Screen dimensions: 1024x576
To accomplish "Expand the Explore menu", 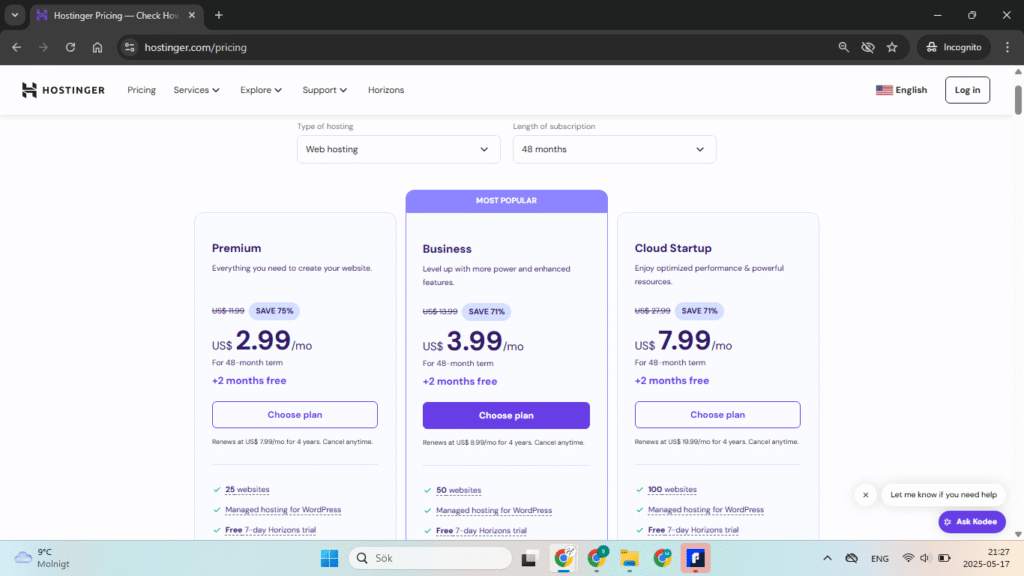I will (261, 90).
